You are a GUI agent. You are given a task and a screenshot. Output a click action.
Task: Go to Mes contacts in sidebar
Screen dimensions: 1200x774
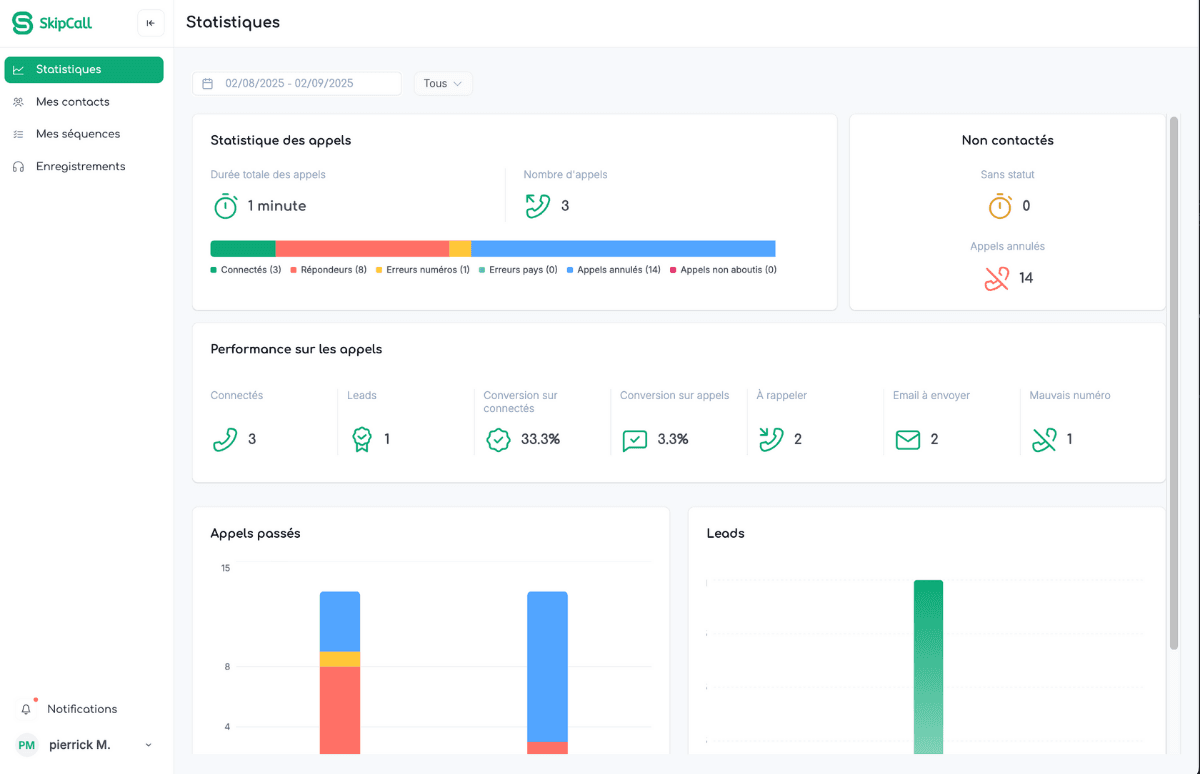point(72,102)
